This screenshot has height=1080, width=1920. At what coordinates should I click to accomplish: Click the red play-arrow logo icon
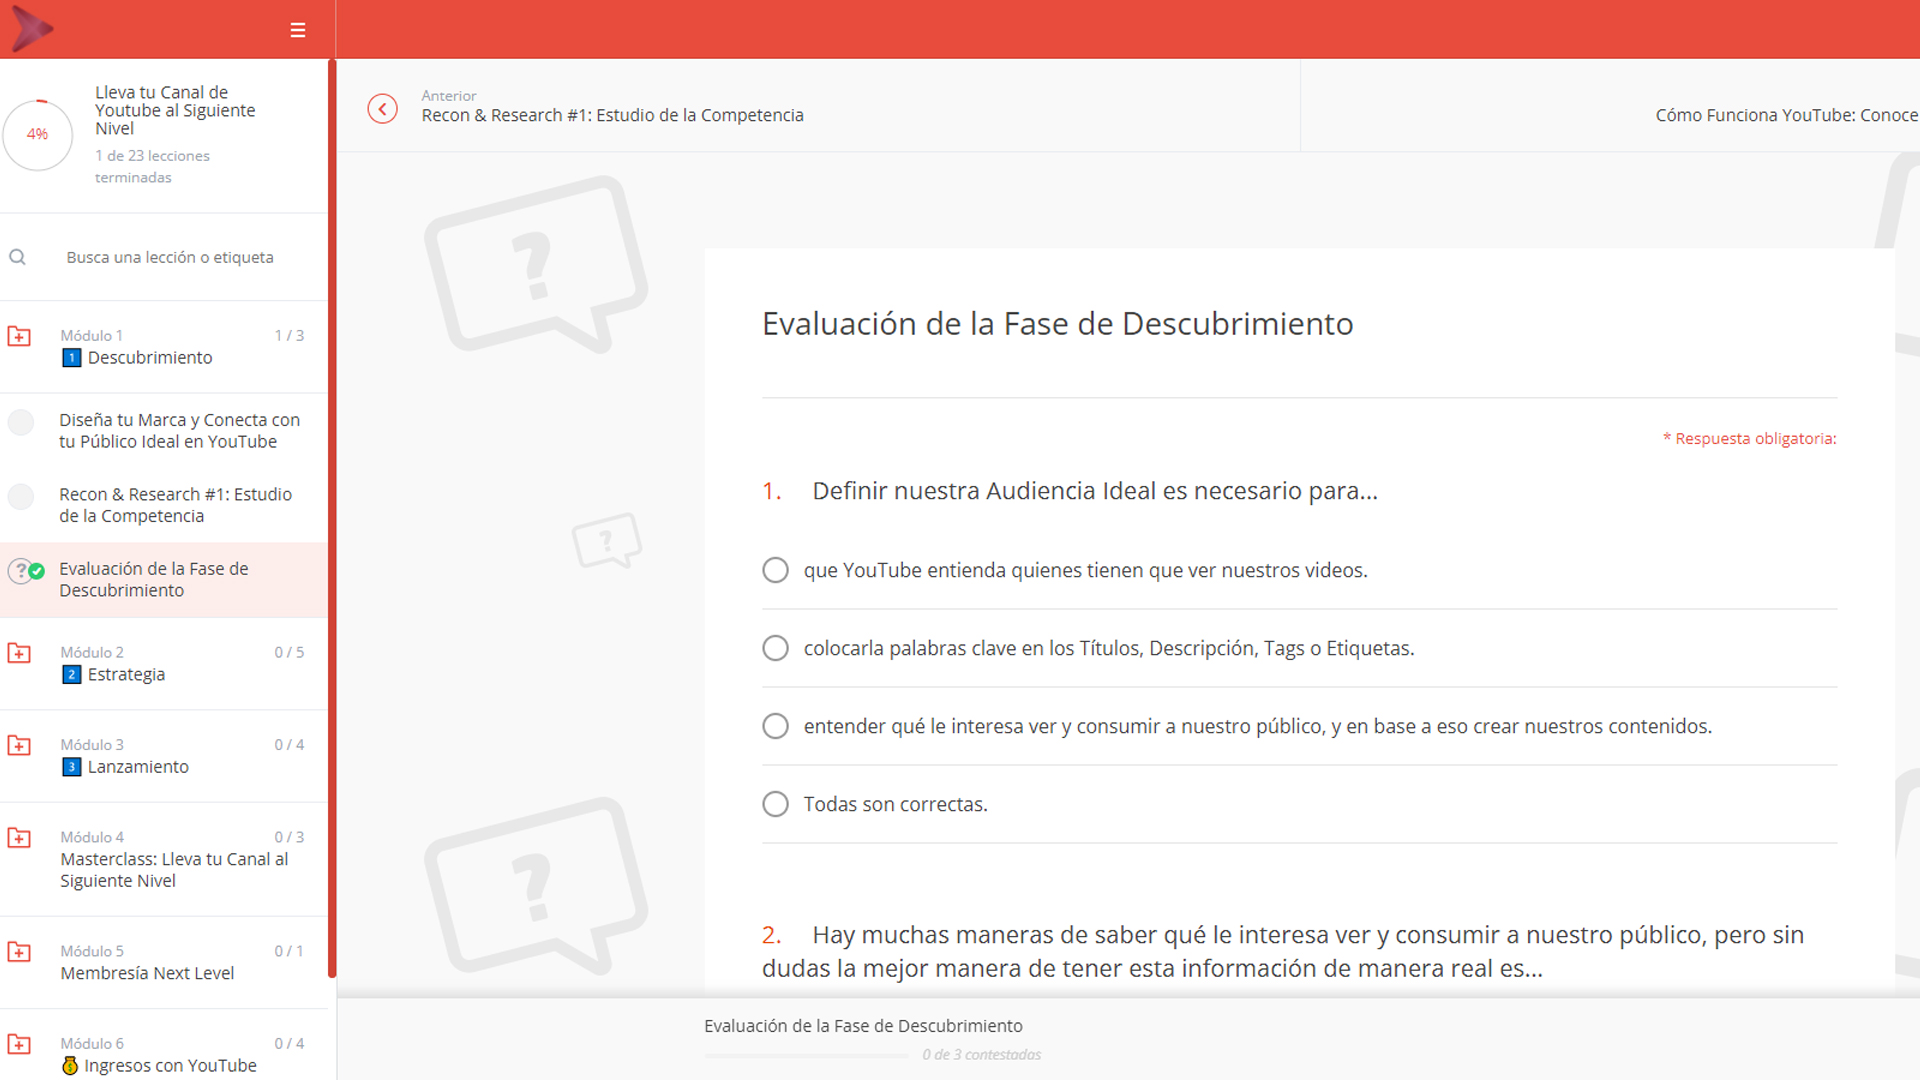(x=31, y=29)
